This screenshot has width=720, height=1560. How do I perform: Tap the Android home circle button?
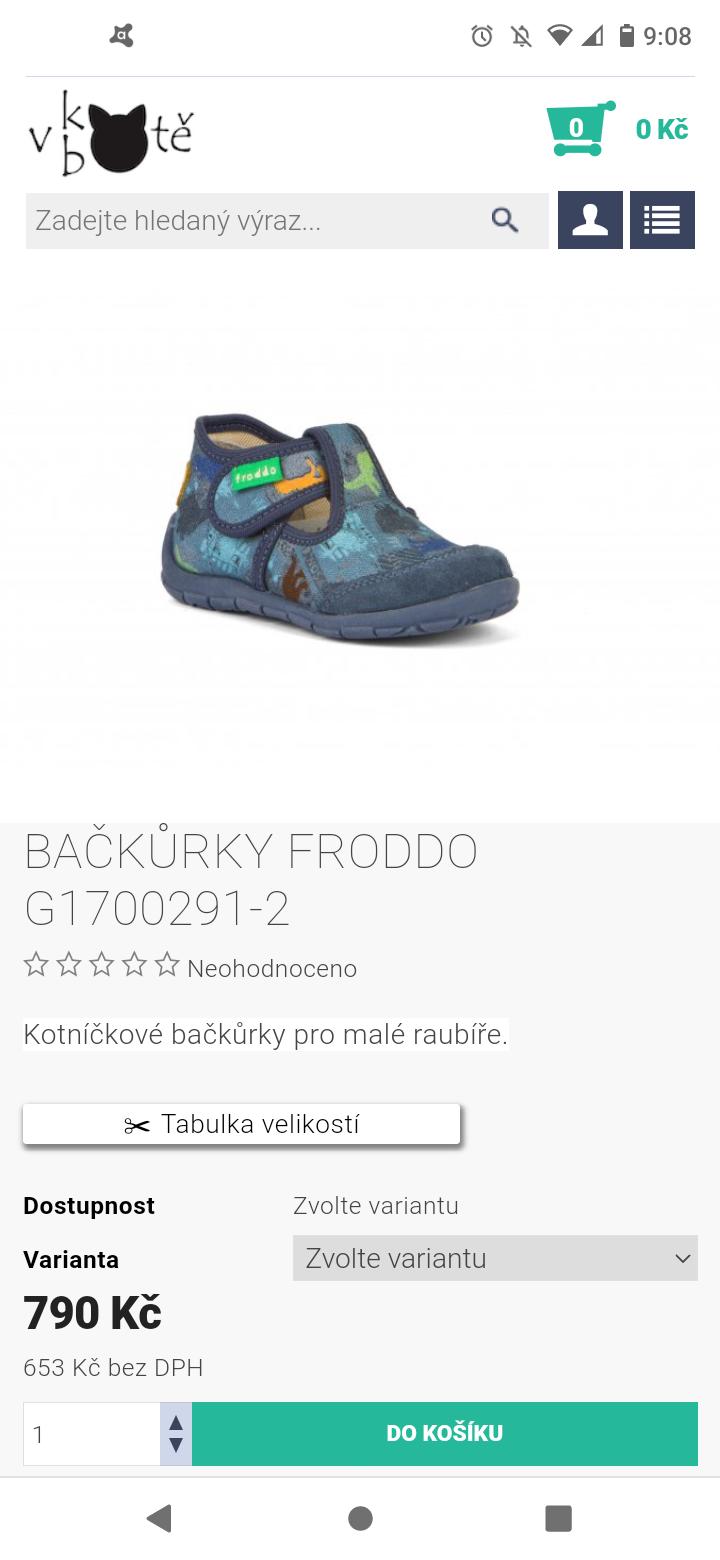360,1518
